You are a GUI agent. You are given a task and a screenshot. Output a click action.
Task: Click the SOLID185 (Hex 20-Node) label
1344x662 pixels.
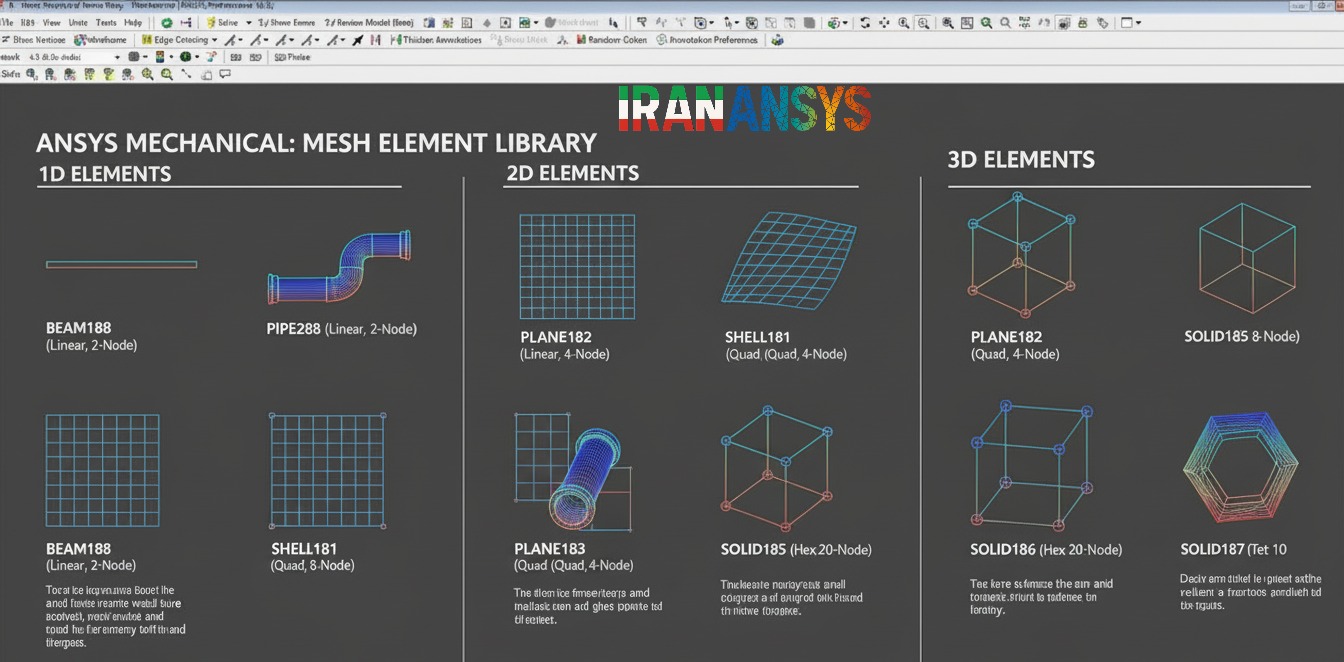[796, 550]
